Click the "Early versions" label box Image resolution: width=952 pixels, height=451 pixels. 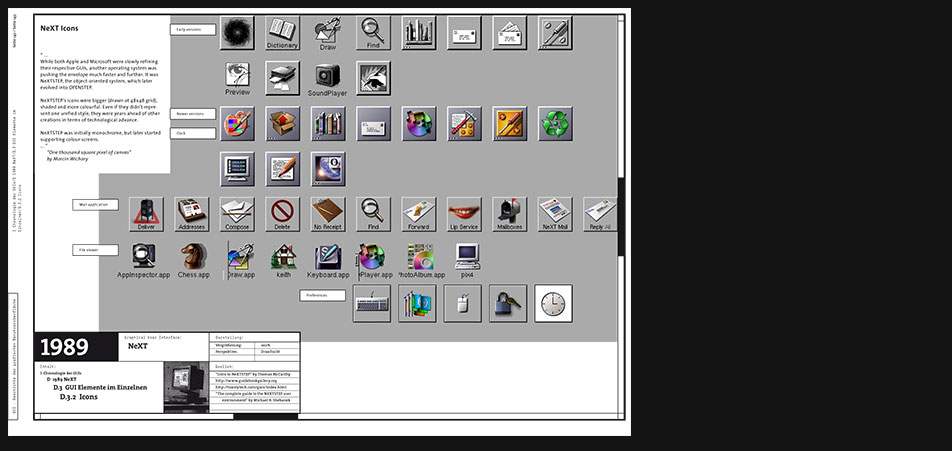pyautogui.click(x=192, y=30)
